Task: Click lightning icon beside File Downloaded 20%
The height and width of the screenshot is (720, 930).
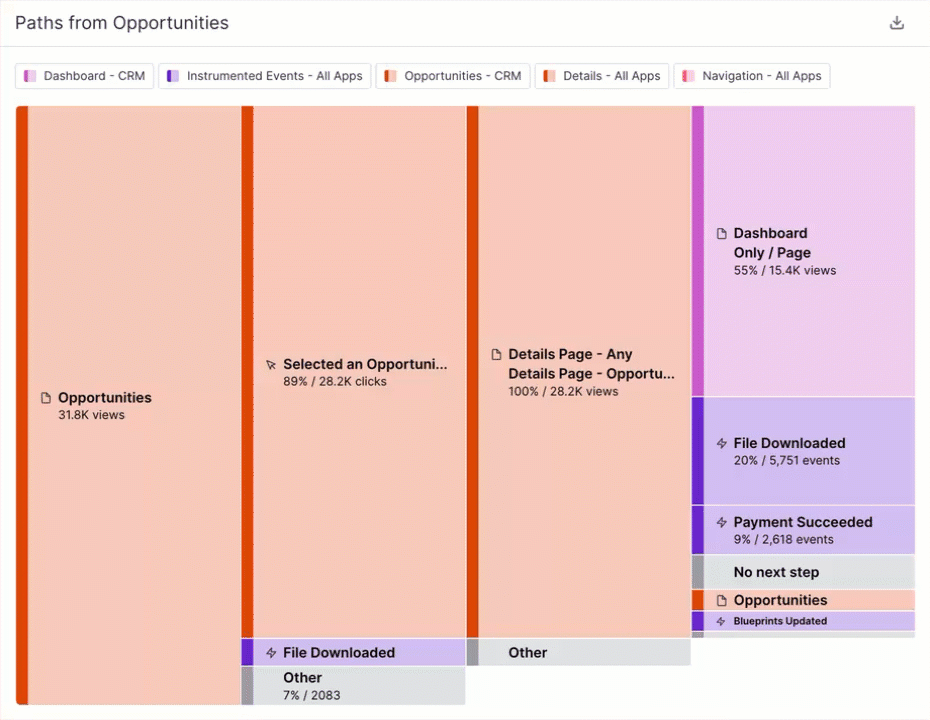Action: [x=721, y=444]
